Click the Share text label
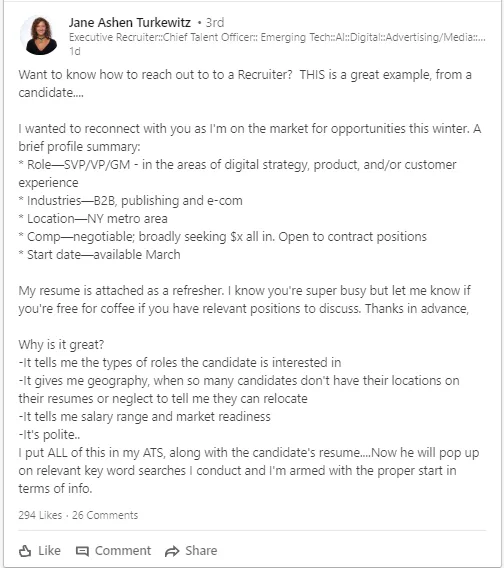The height and width of the screenshot is (568, 504). (201, 551)
